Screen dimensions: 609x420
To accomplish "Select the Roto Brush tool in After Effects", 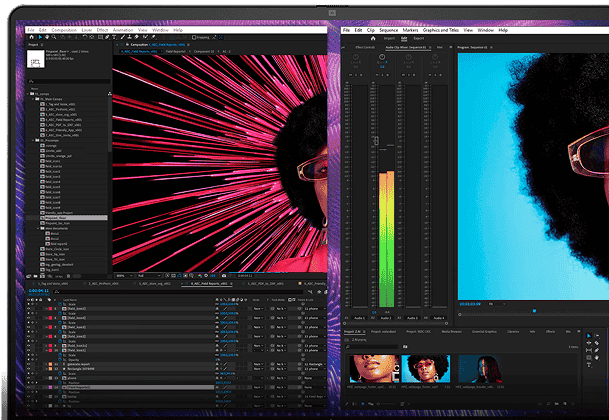I will pos(145,37).
